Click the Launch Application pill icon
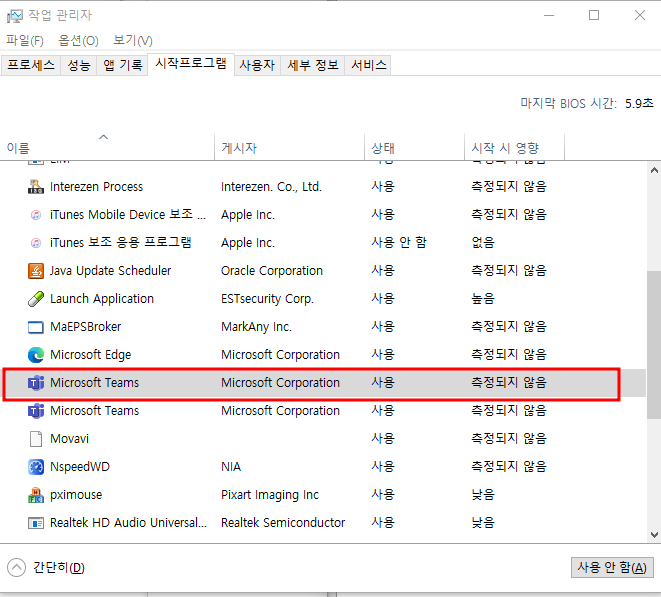Viewport: 661px width, 597px height. [36, 298]
